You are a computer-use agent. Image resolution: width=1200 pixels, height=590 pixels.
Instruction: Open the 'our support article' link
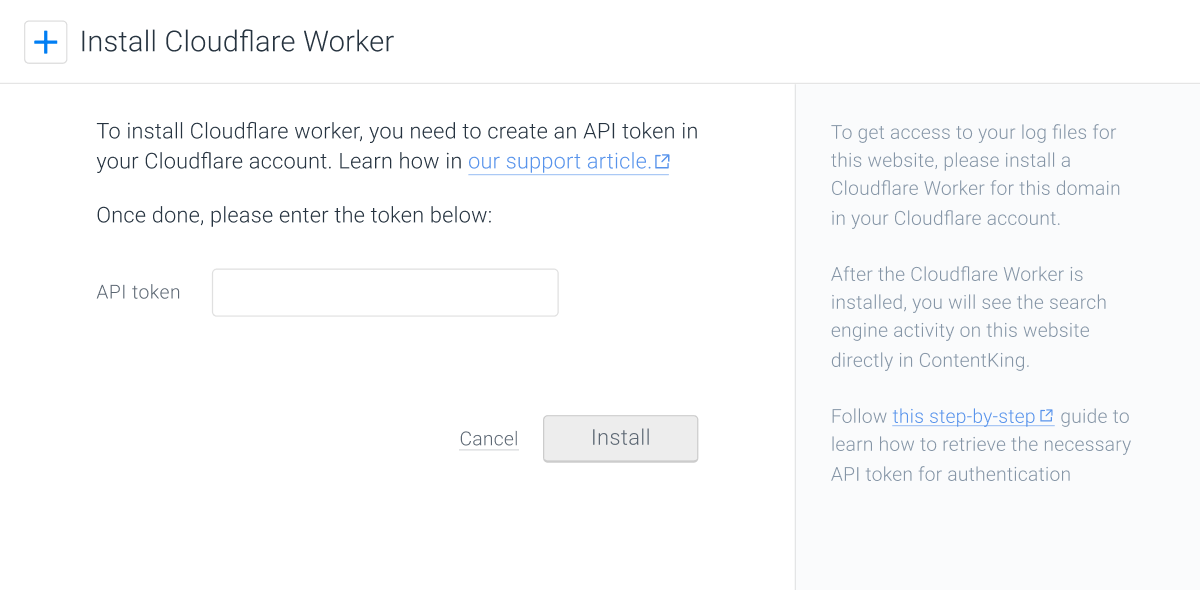pyautogui.click(x=568, y=161)
